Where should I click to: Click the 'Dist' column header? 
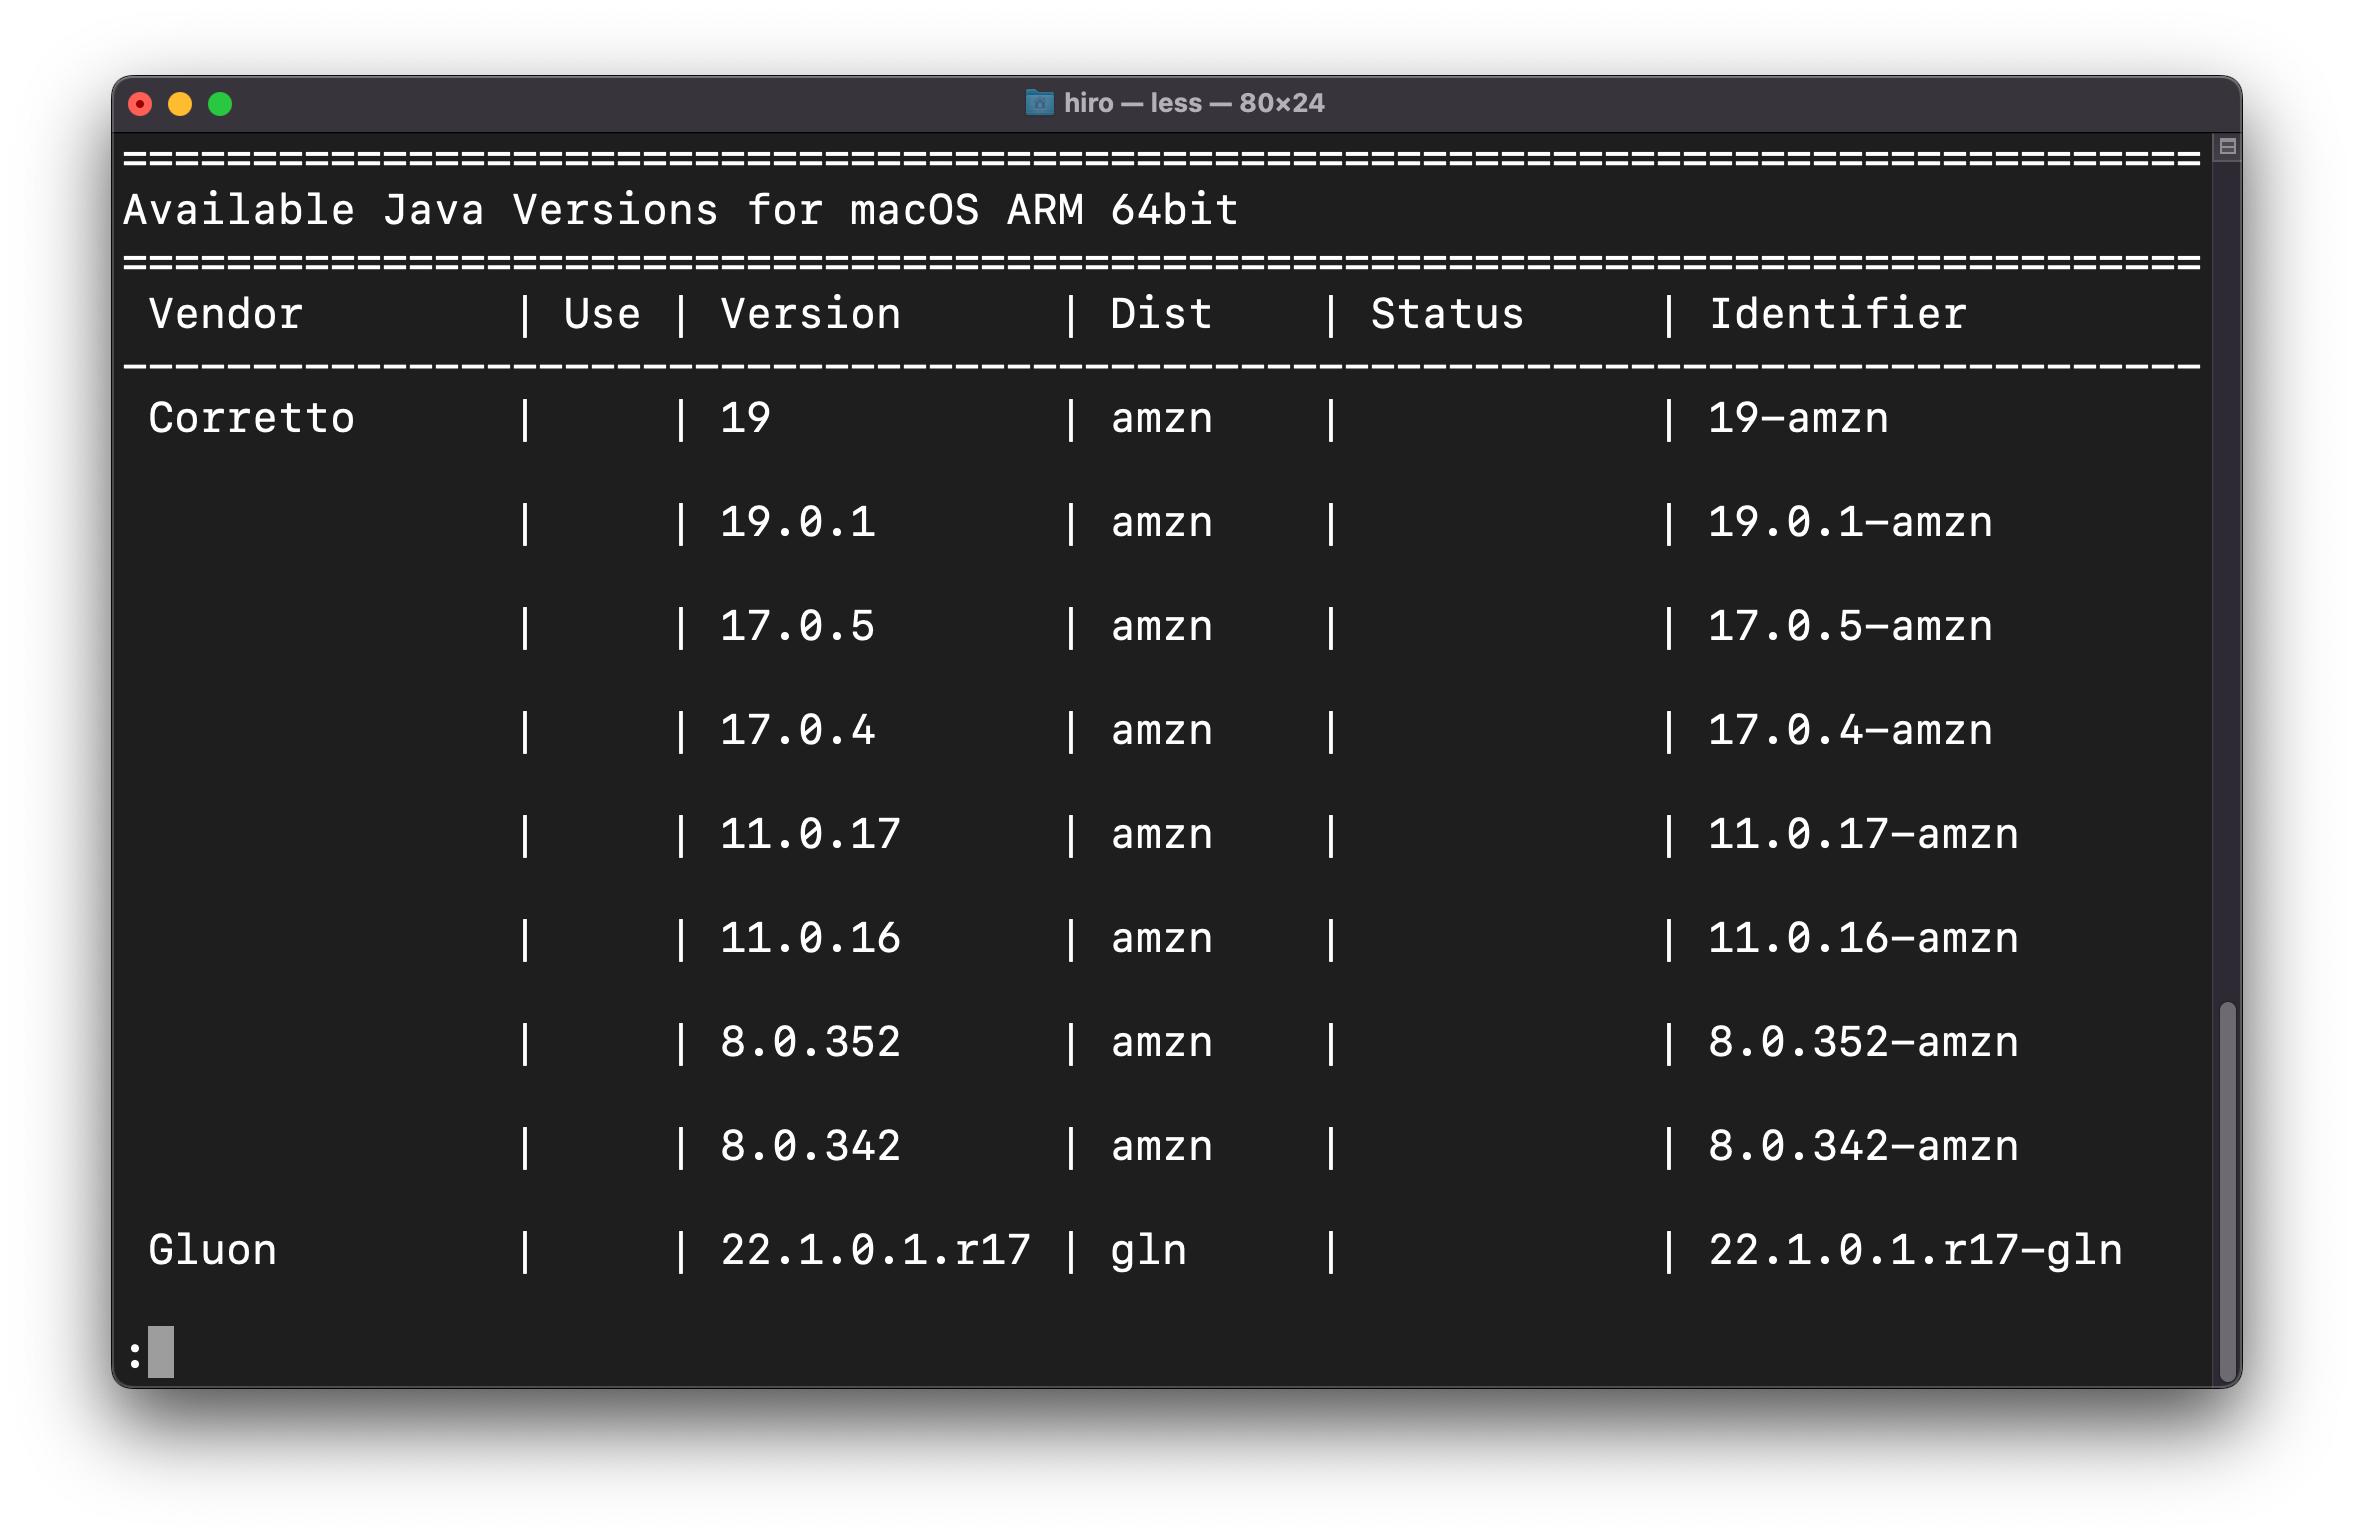click(1161, 314)
